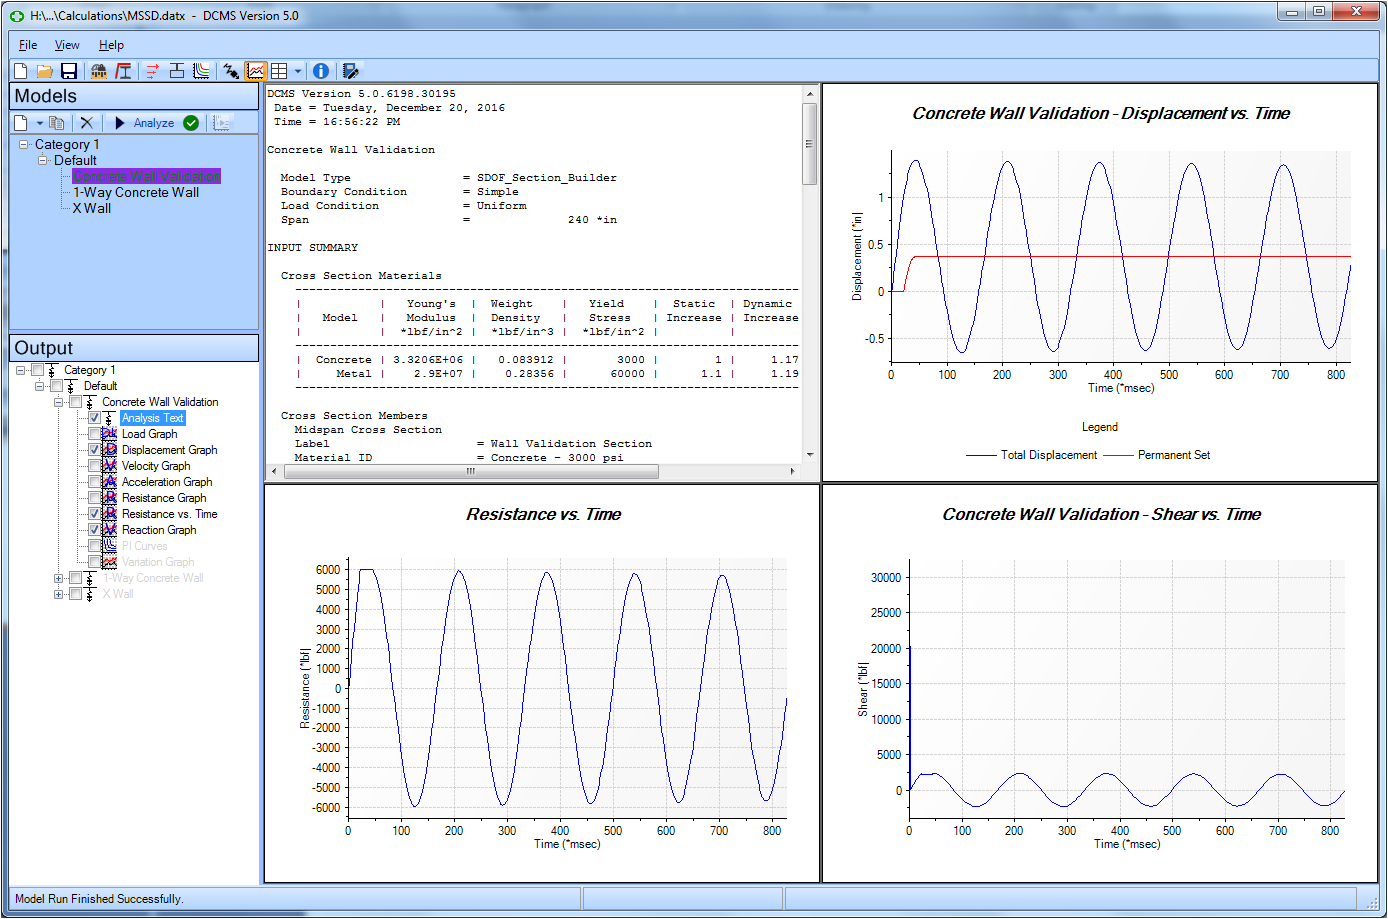
Task: Click the blue Information icon
Action: tap(321, 71)
